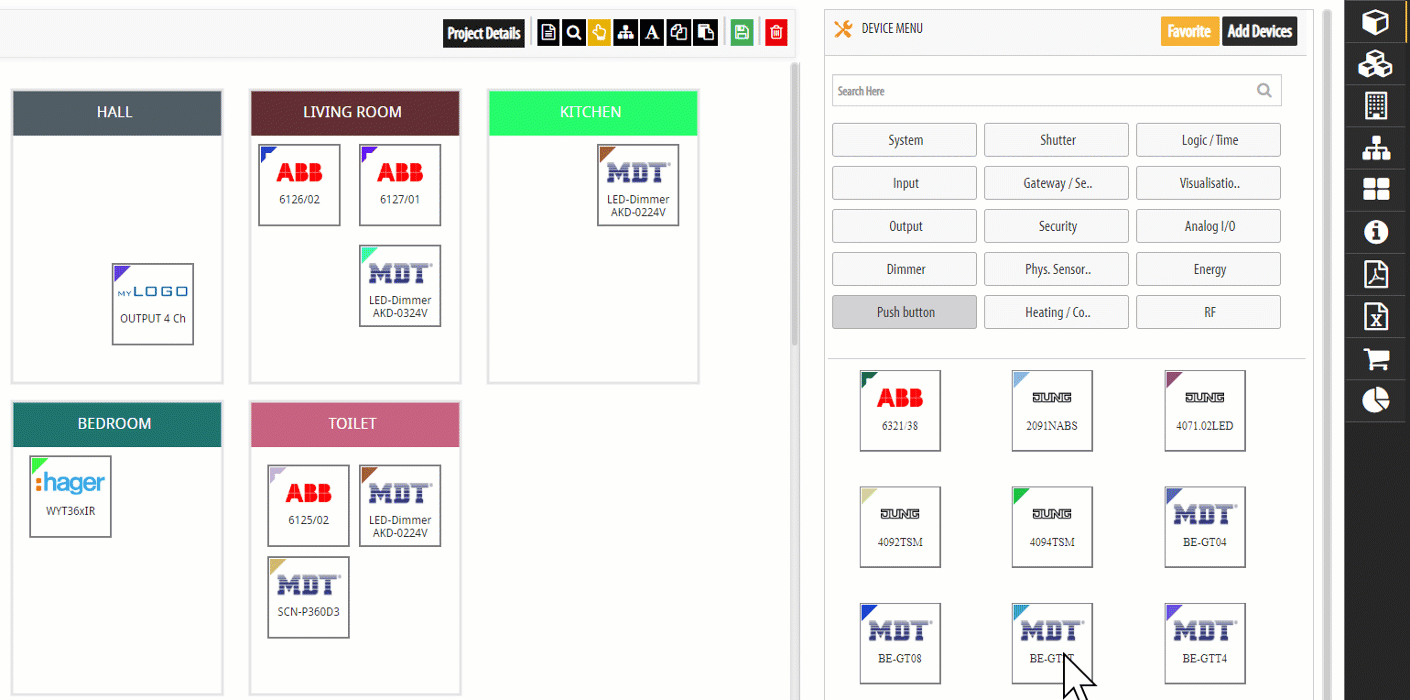Select JUNG 4071.02LED device
1410x700 pixels.
point(1205,411)
